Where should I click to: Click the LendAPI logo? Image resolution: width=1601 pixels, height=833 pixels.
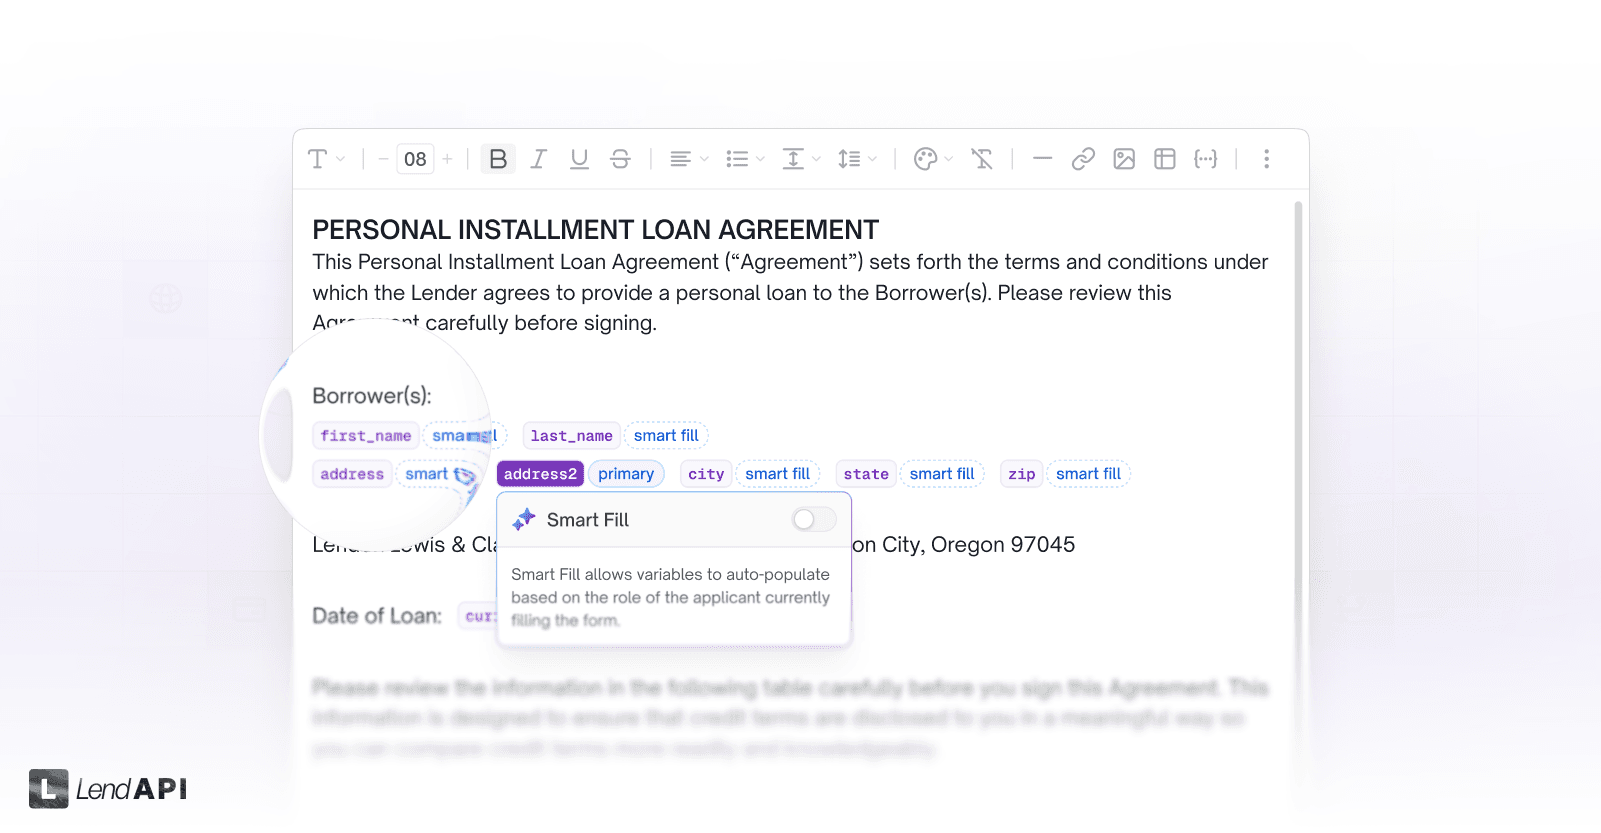[108, 789]
